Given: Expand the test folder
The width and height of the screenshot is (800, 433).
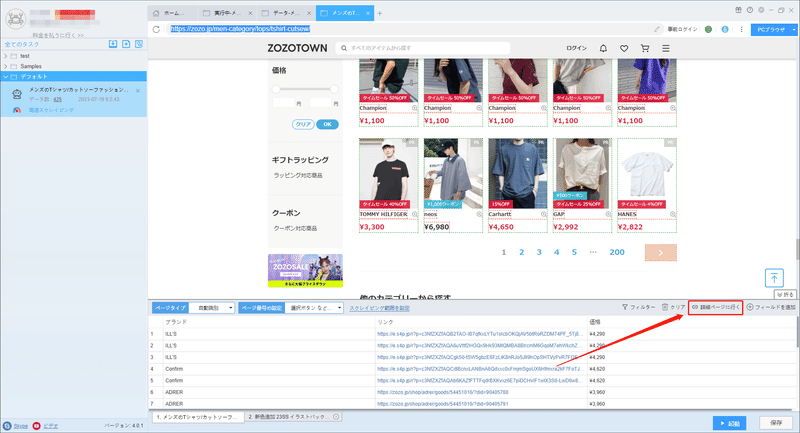Looking at the screenshot, I should point(6,56).
